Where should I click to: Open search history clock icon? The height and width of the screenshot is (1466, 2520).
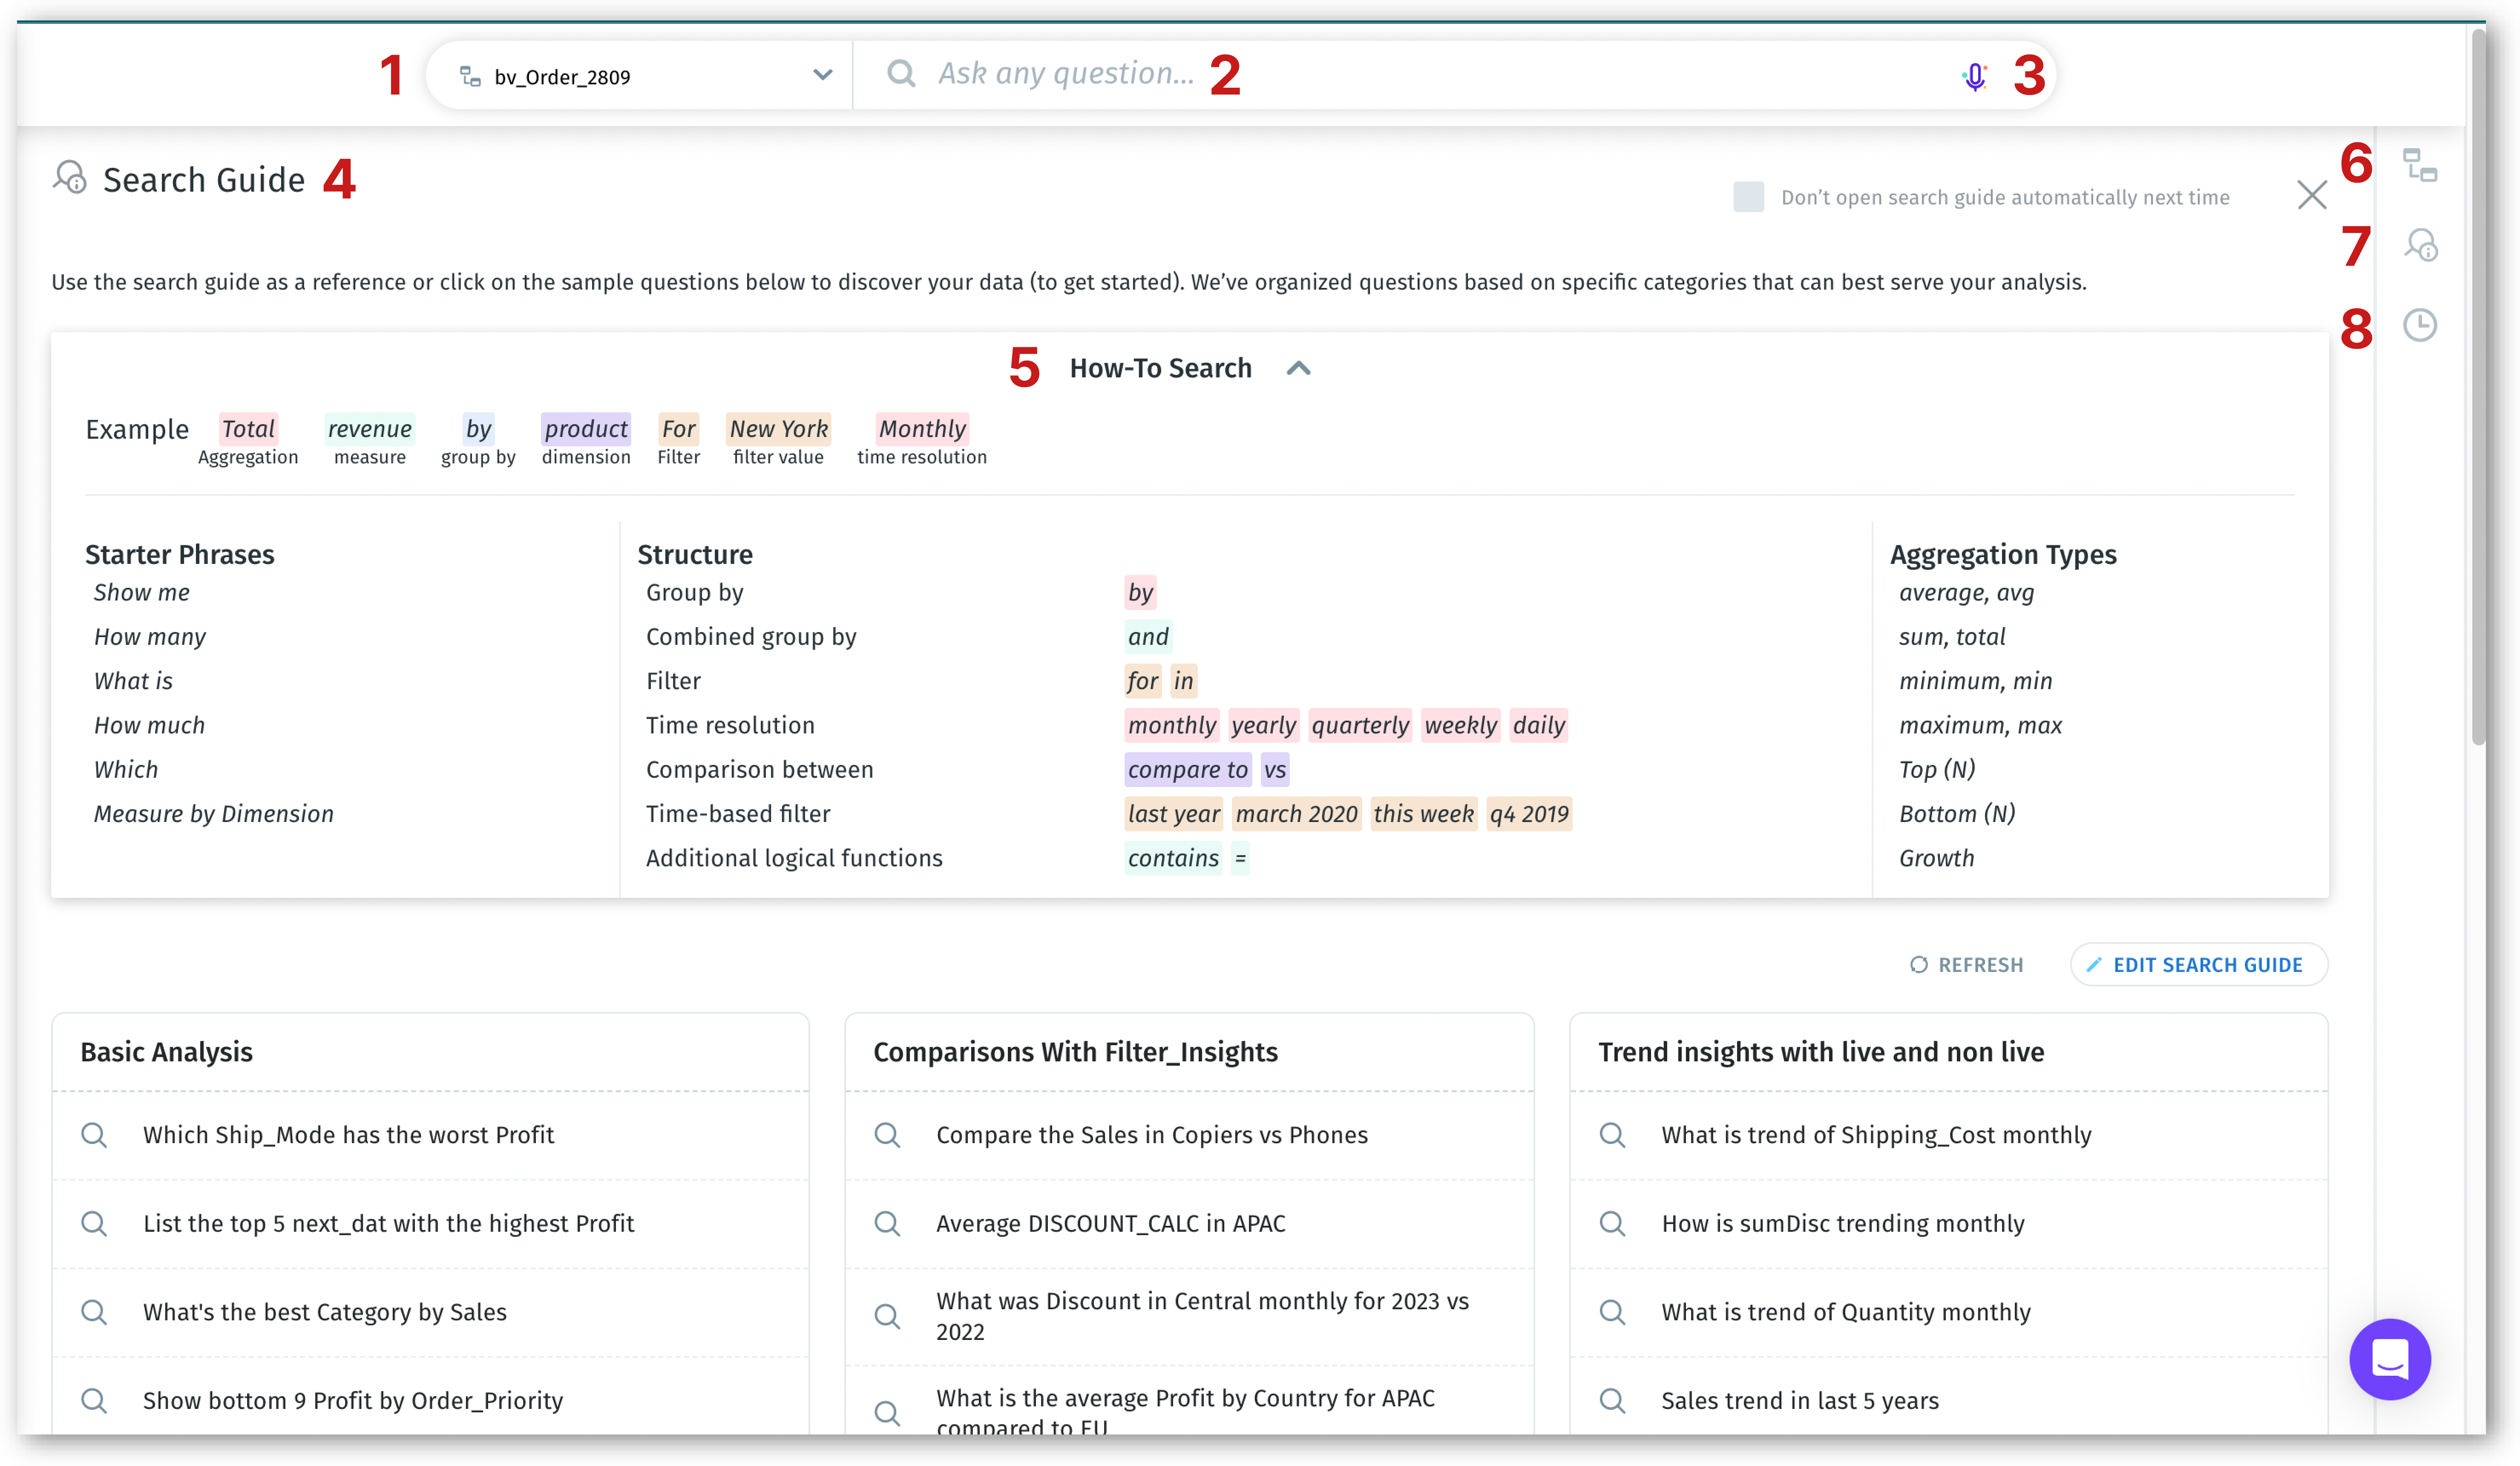click(x=2420, y=325)
